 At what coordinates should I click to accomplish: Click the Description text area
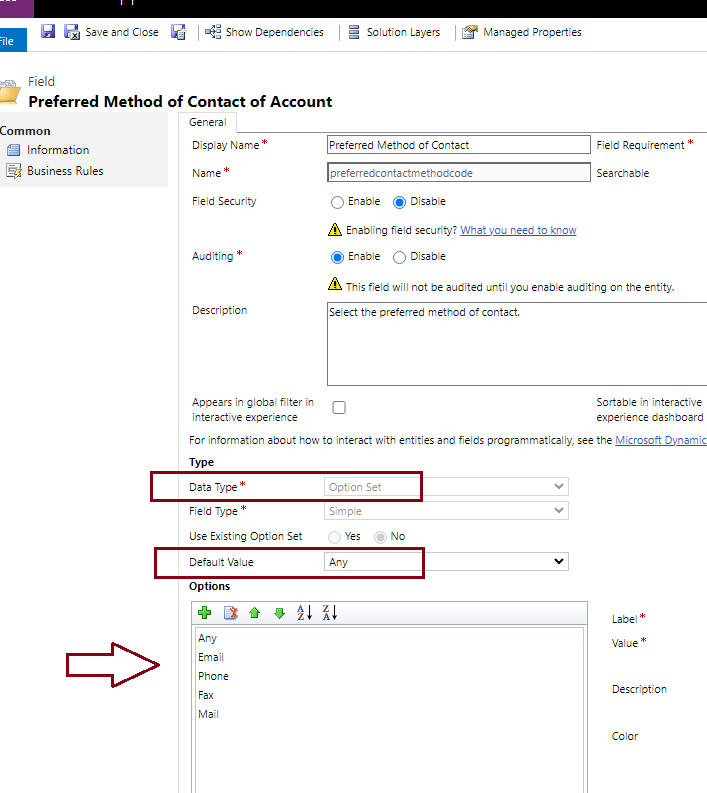click(517, 344)
